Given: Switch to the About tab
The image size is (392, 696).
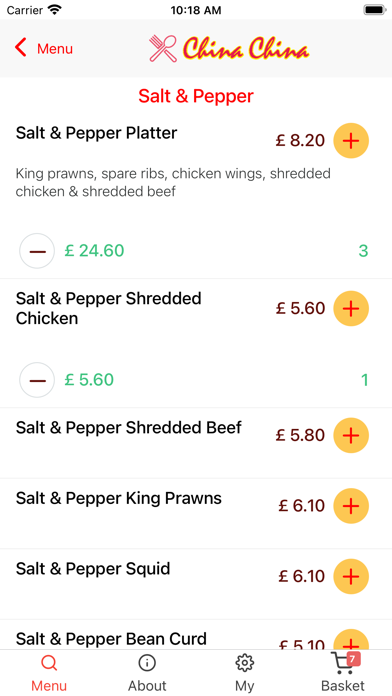Looking at the screenshot, I should tap(147, 672).
